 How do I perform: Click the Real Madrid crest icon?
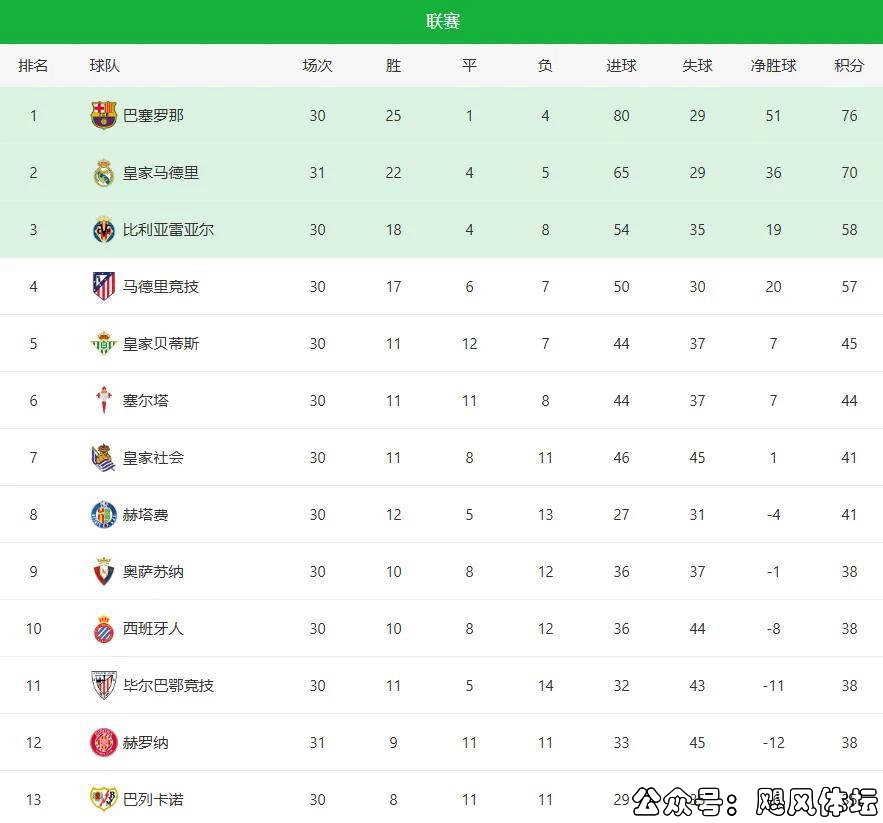(x=104, y=173)
